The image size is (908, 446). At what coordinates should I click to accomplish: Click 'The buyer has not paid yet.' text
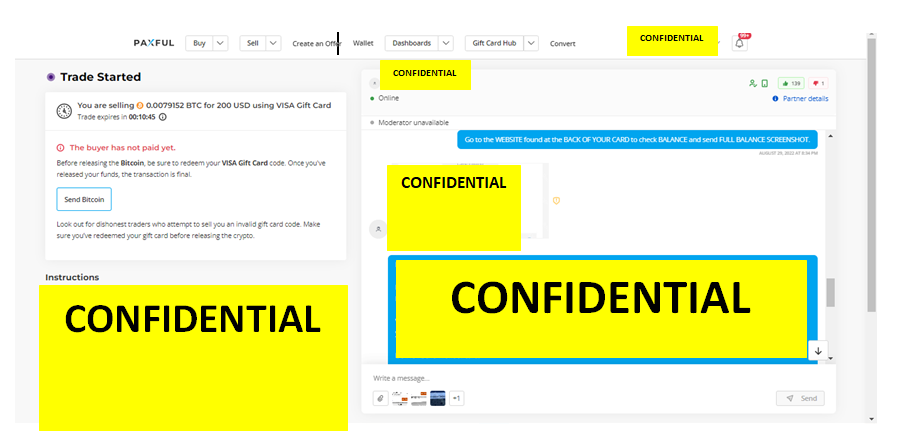coord(123,148)
